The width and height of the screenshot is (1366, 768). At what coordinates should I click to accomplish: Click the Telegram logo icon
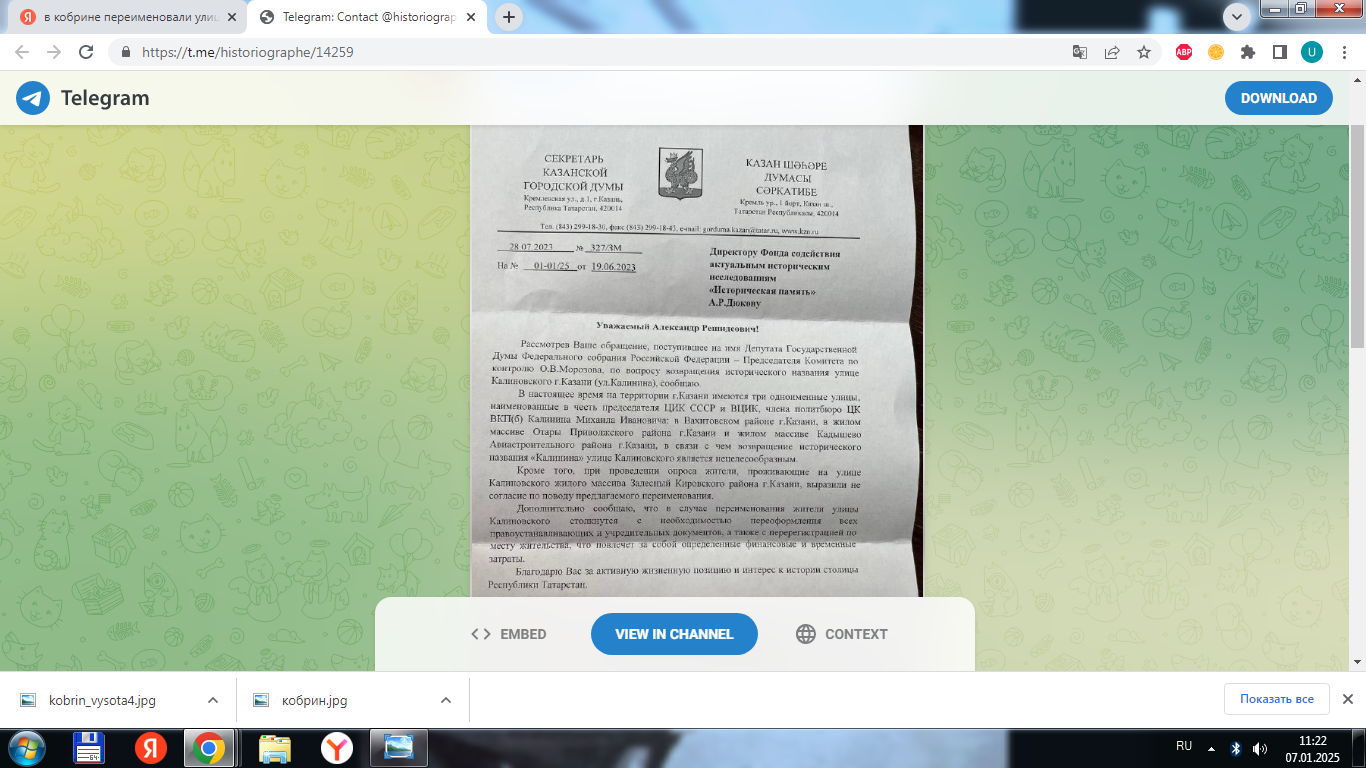click(33, 98)
